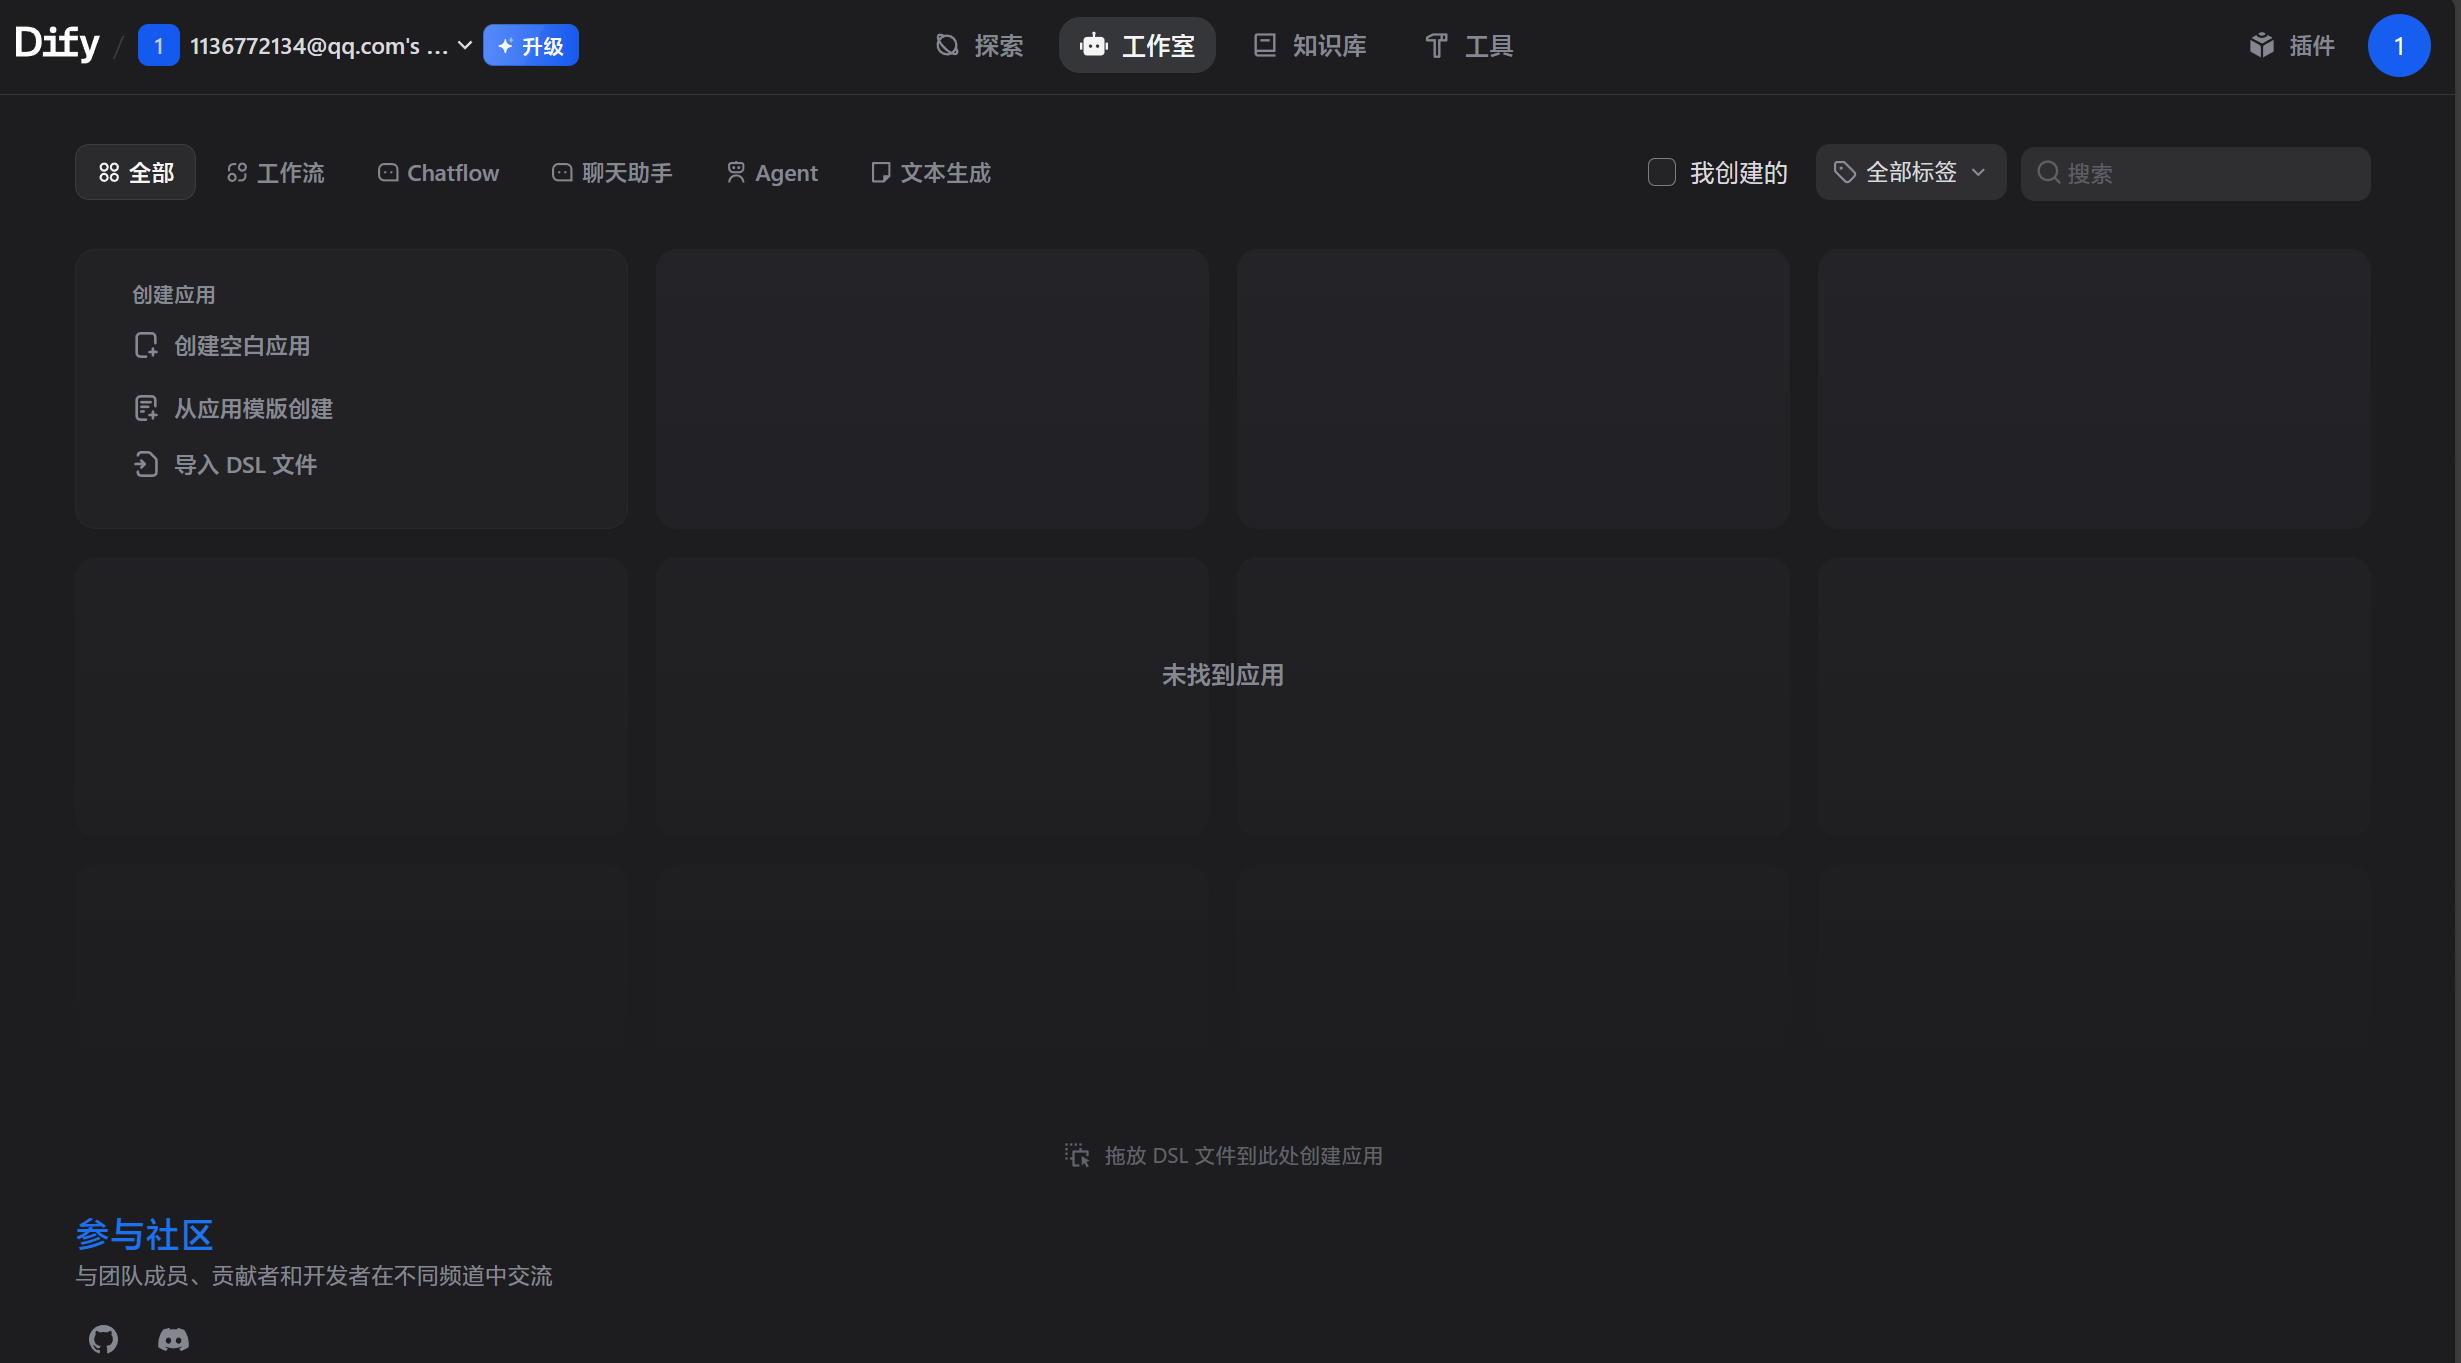Select the 工作流 workflow tab
This screenshot has width=2461, height=1363.
coord(276,173)
